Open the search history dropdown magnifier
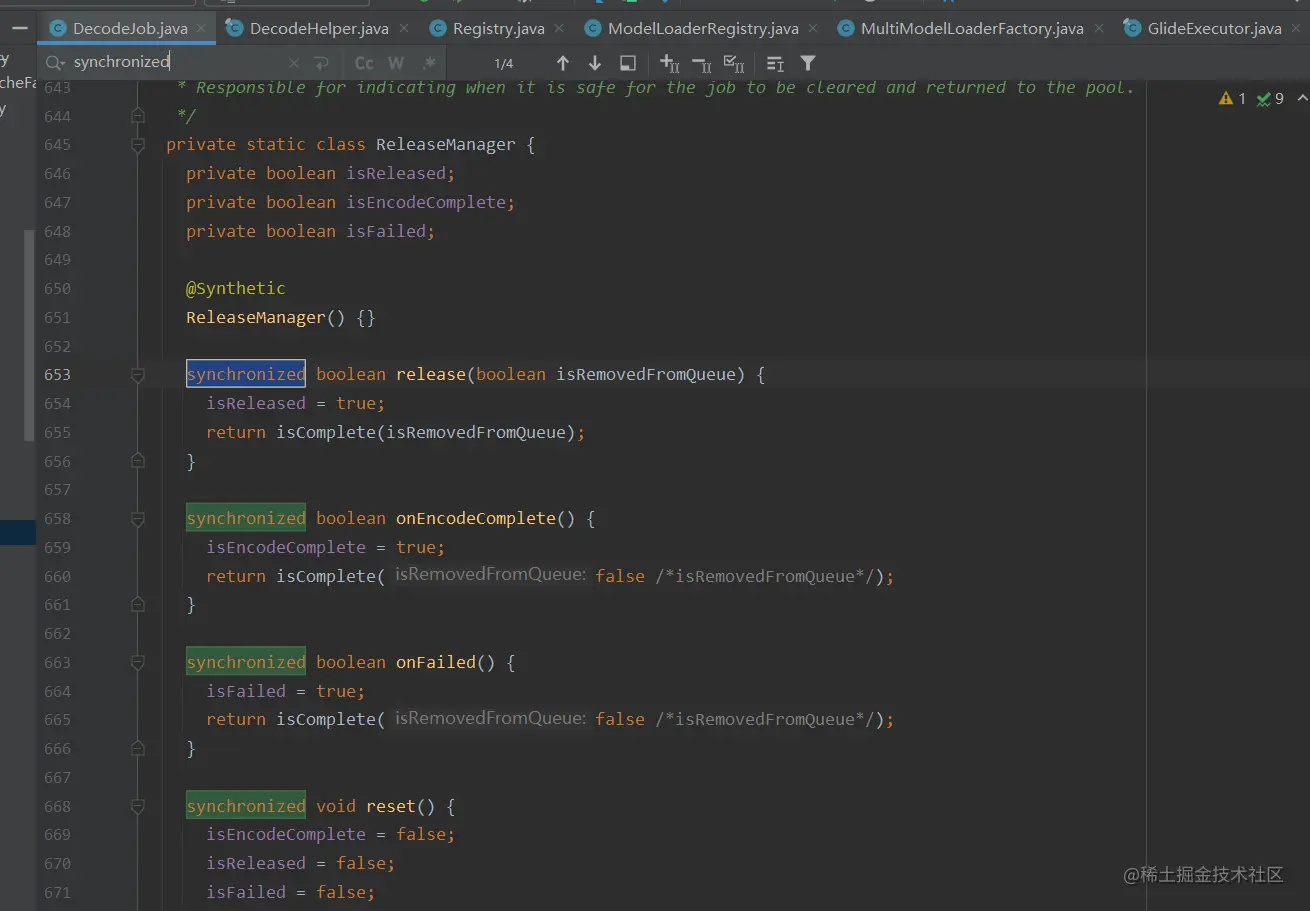The width and height of the screenshot is (1310, 911). (54, 62)
